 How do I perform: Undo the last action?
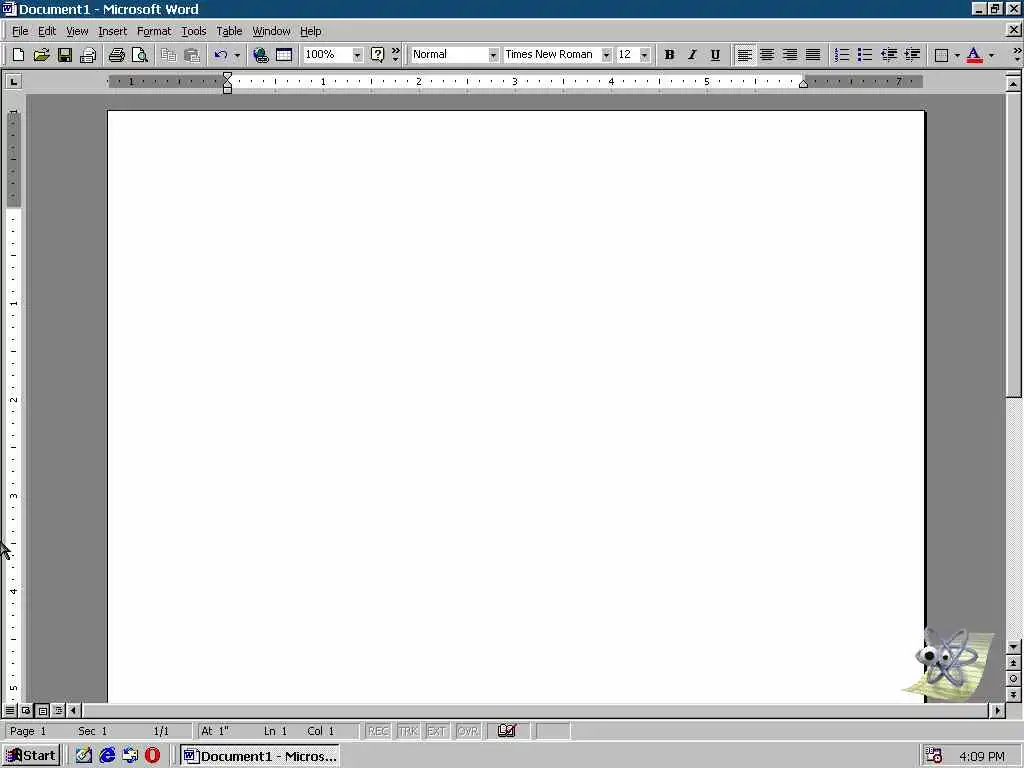[x=221, y=55]
